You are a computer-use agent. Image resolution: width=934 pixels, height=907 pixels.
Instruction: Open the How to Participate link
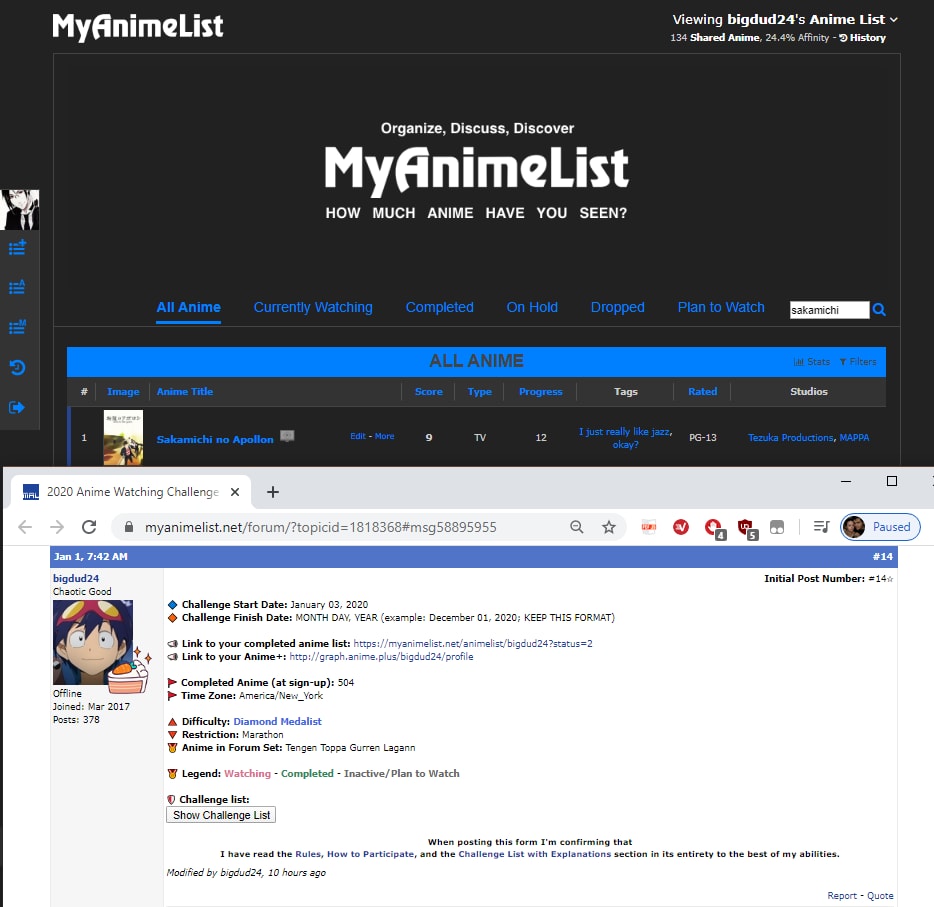[371, 854]
